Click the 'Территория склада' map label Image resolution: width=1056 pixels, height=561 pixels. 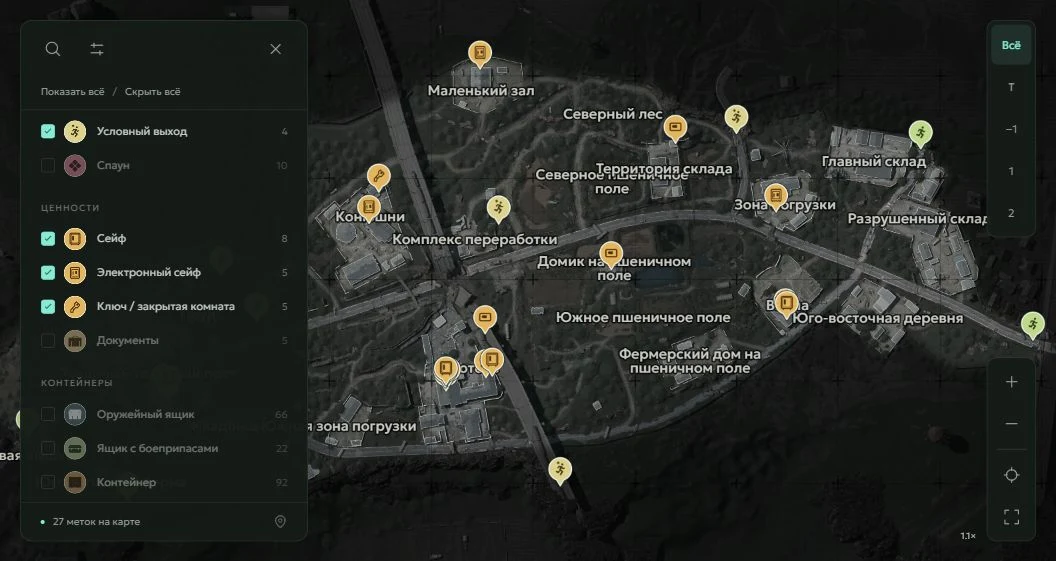(x=664, y=168)
